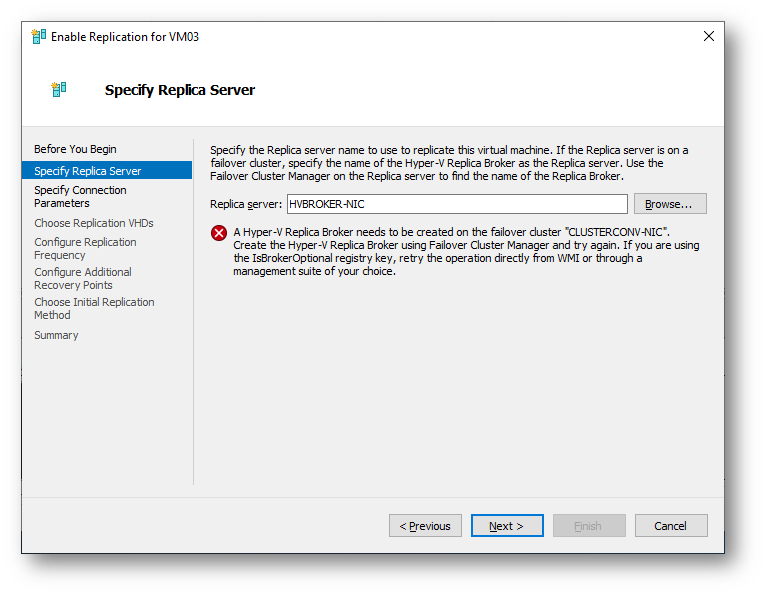Cancel the replication wizard
Screen dimensions: 767x596
671,526
